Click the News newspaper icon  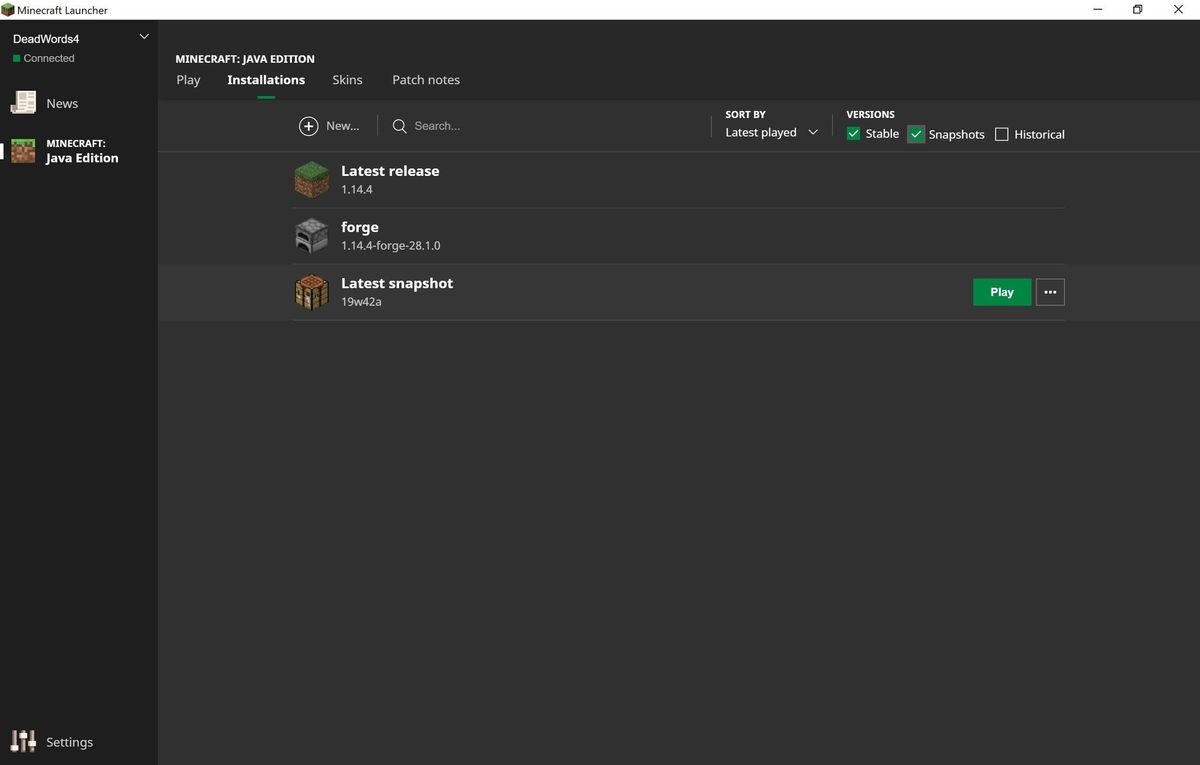pyautogui.click(x=23, y=103)
